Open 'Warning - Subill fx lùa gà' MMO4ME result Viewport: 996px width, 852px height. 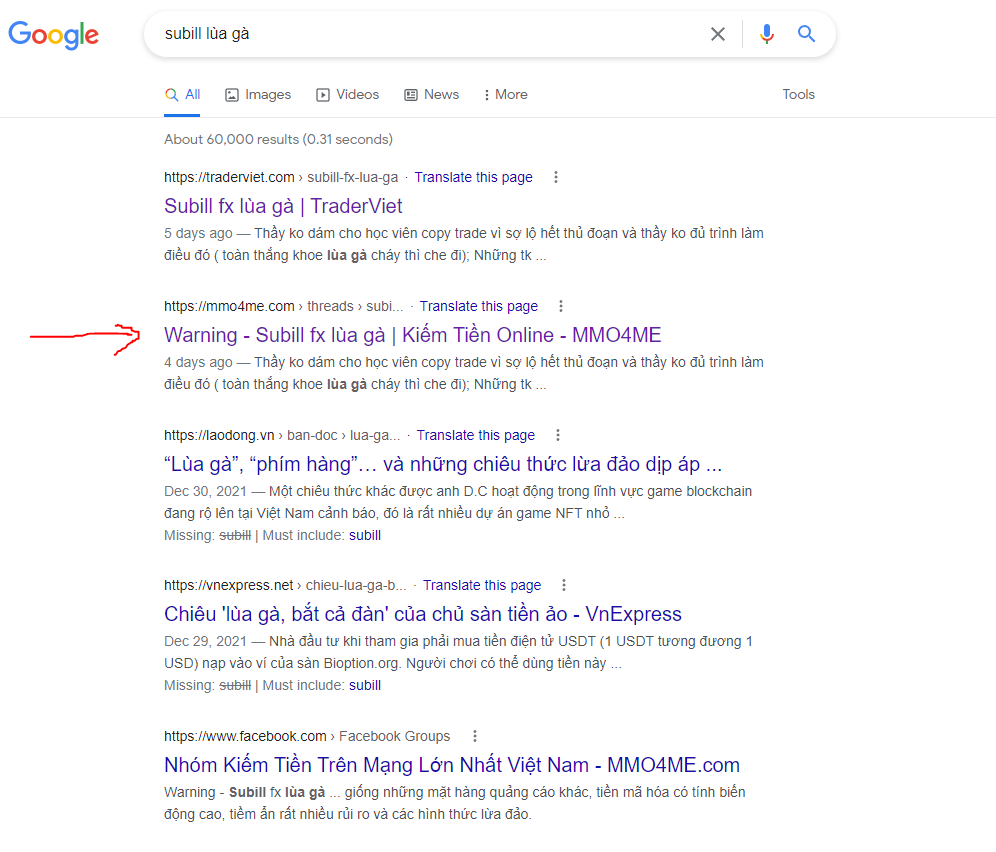point(413,335)
